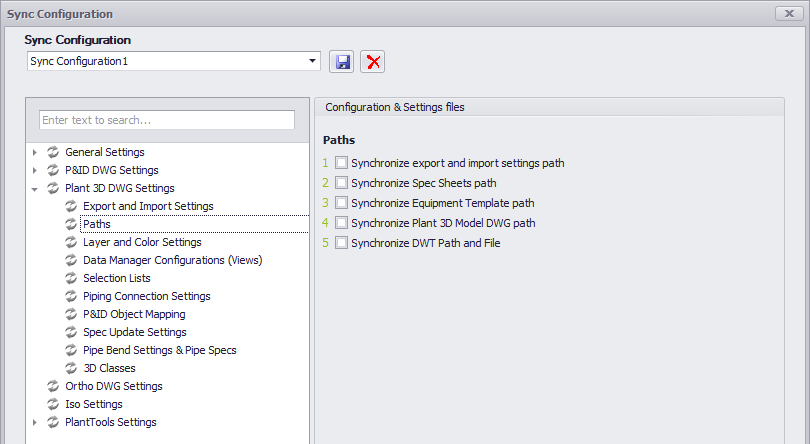Screen dimensions: 810x444
Task: Expand the PlantTools Settings tree node
Action: tap(35, 422)
